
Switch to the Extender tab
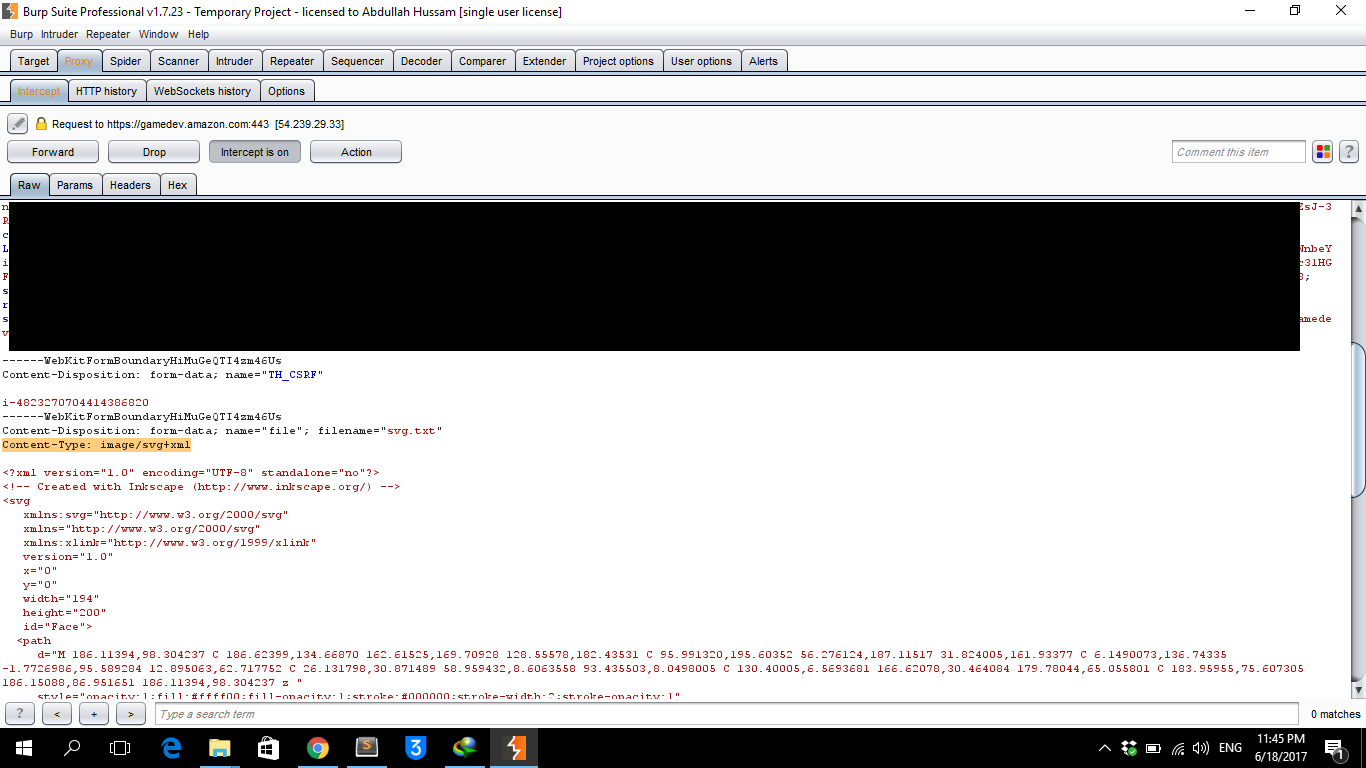[x=544, y=61]
